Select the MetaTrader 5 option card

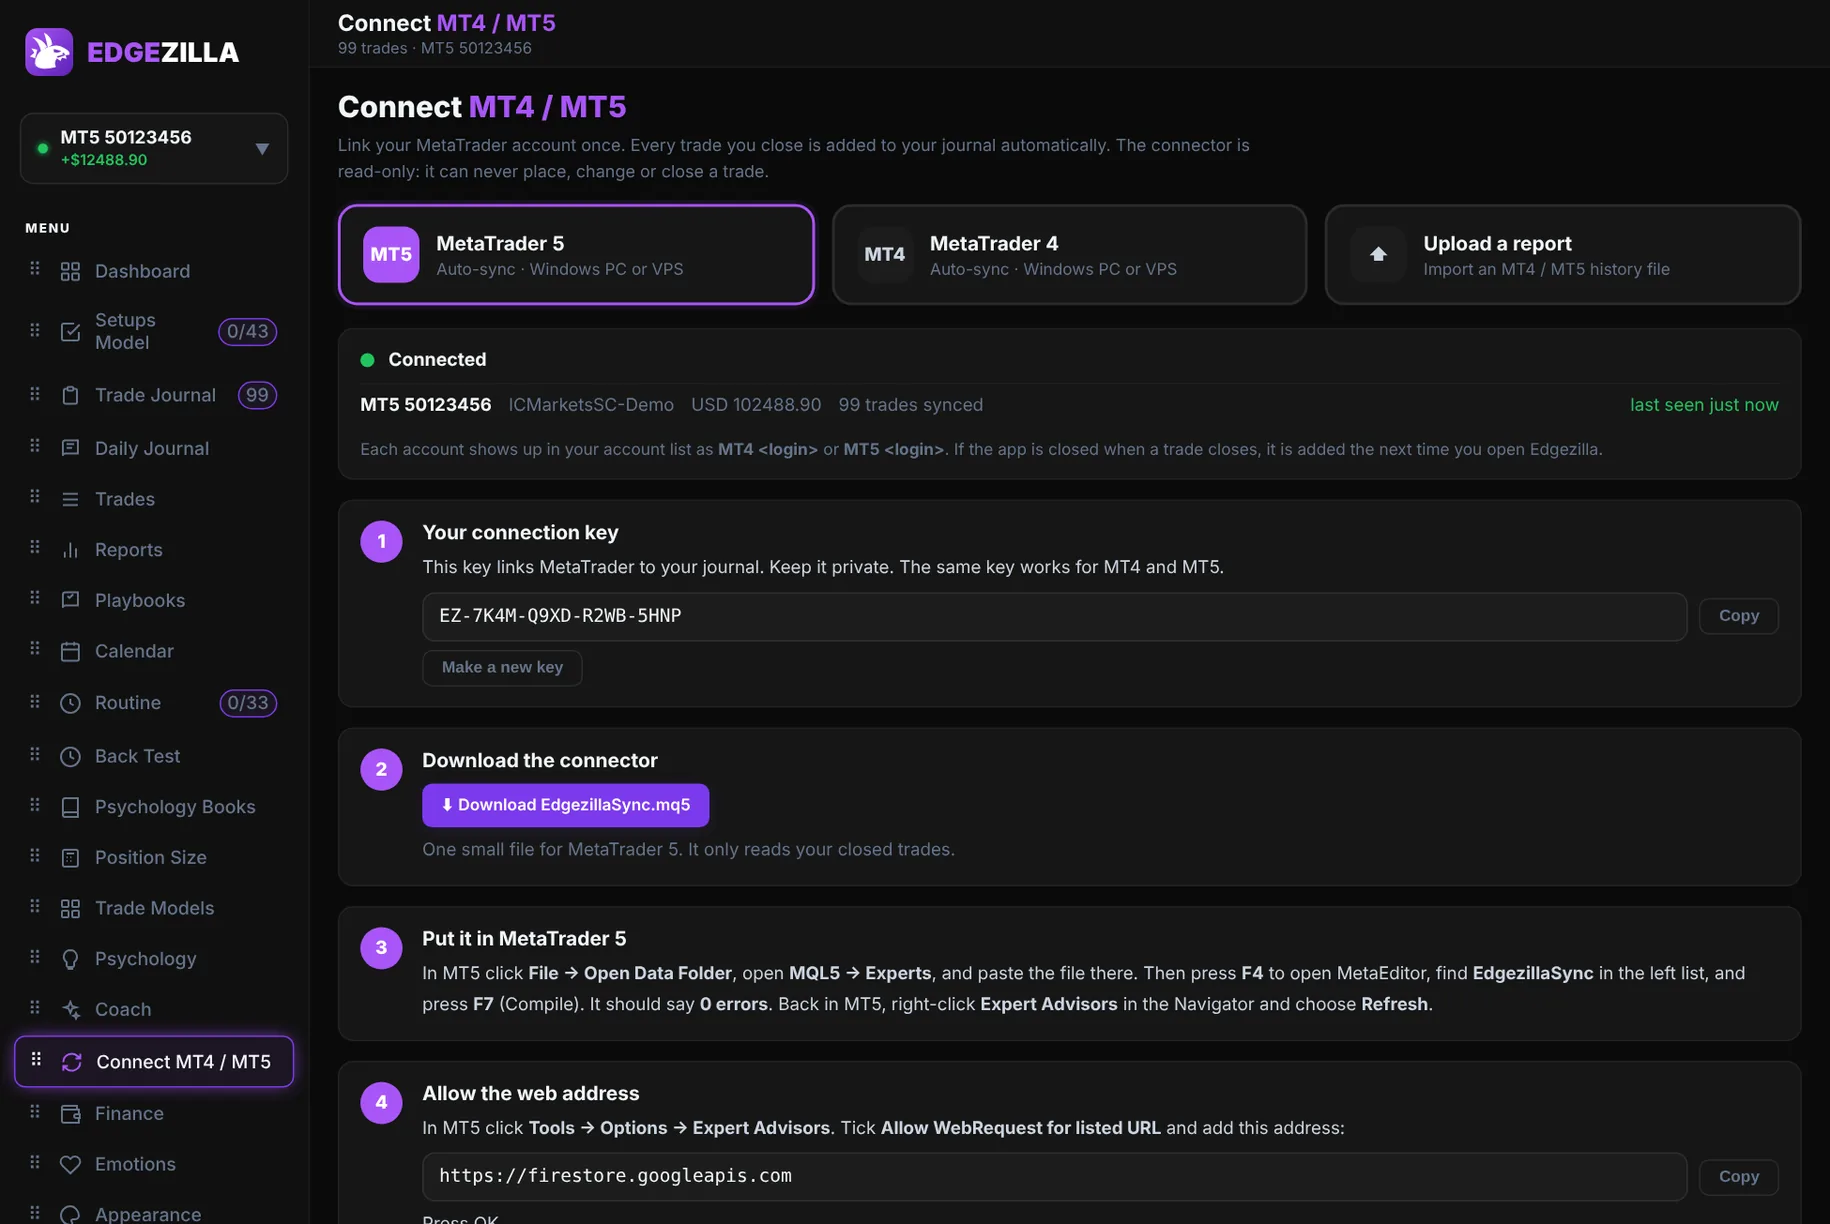pos(576,255)
